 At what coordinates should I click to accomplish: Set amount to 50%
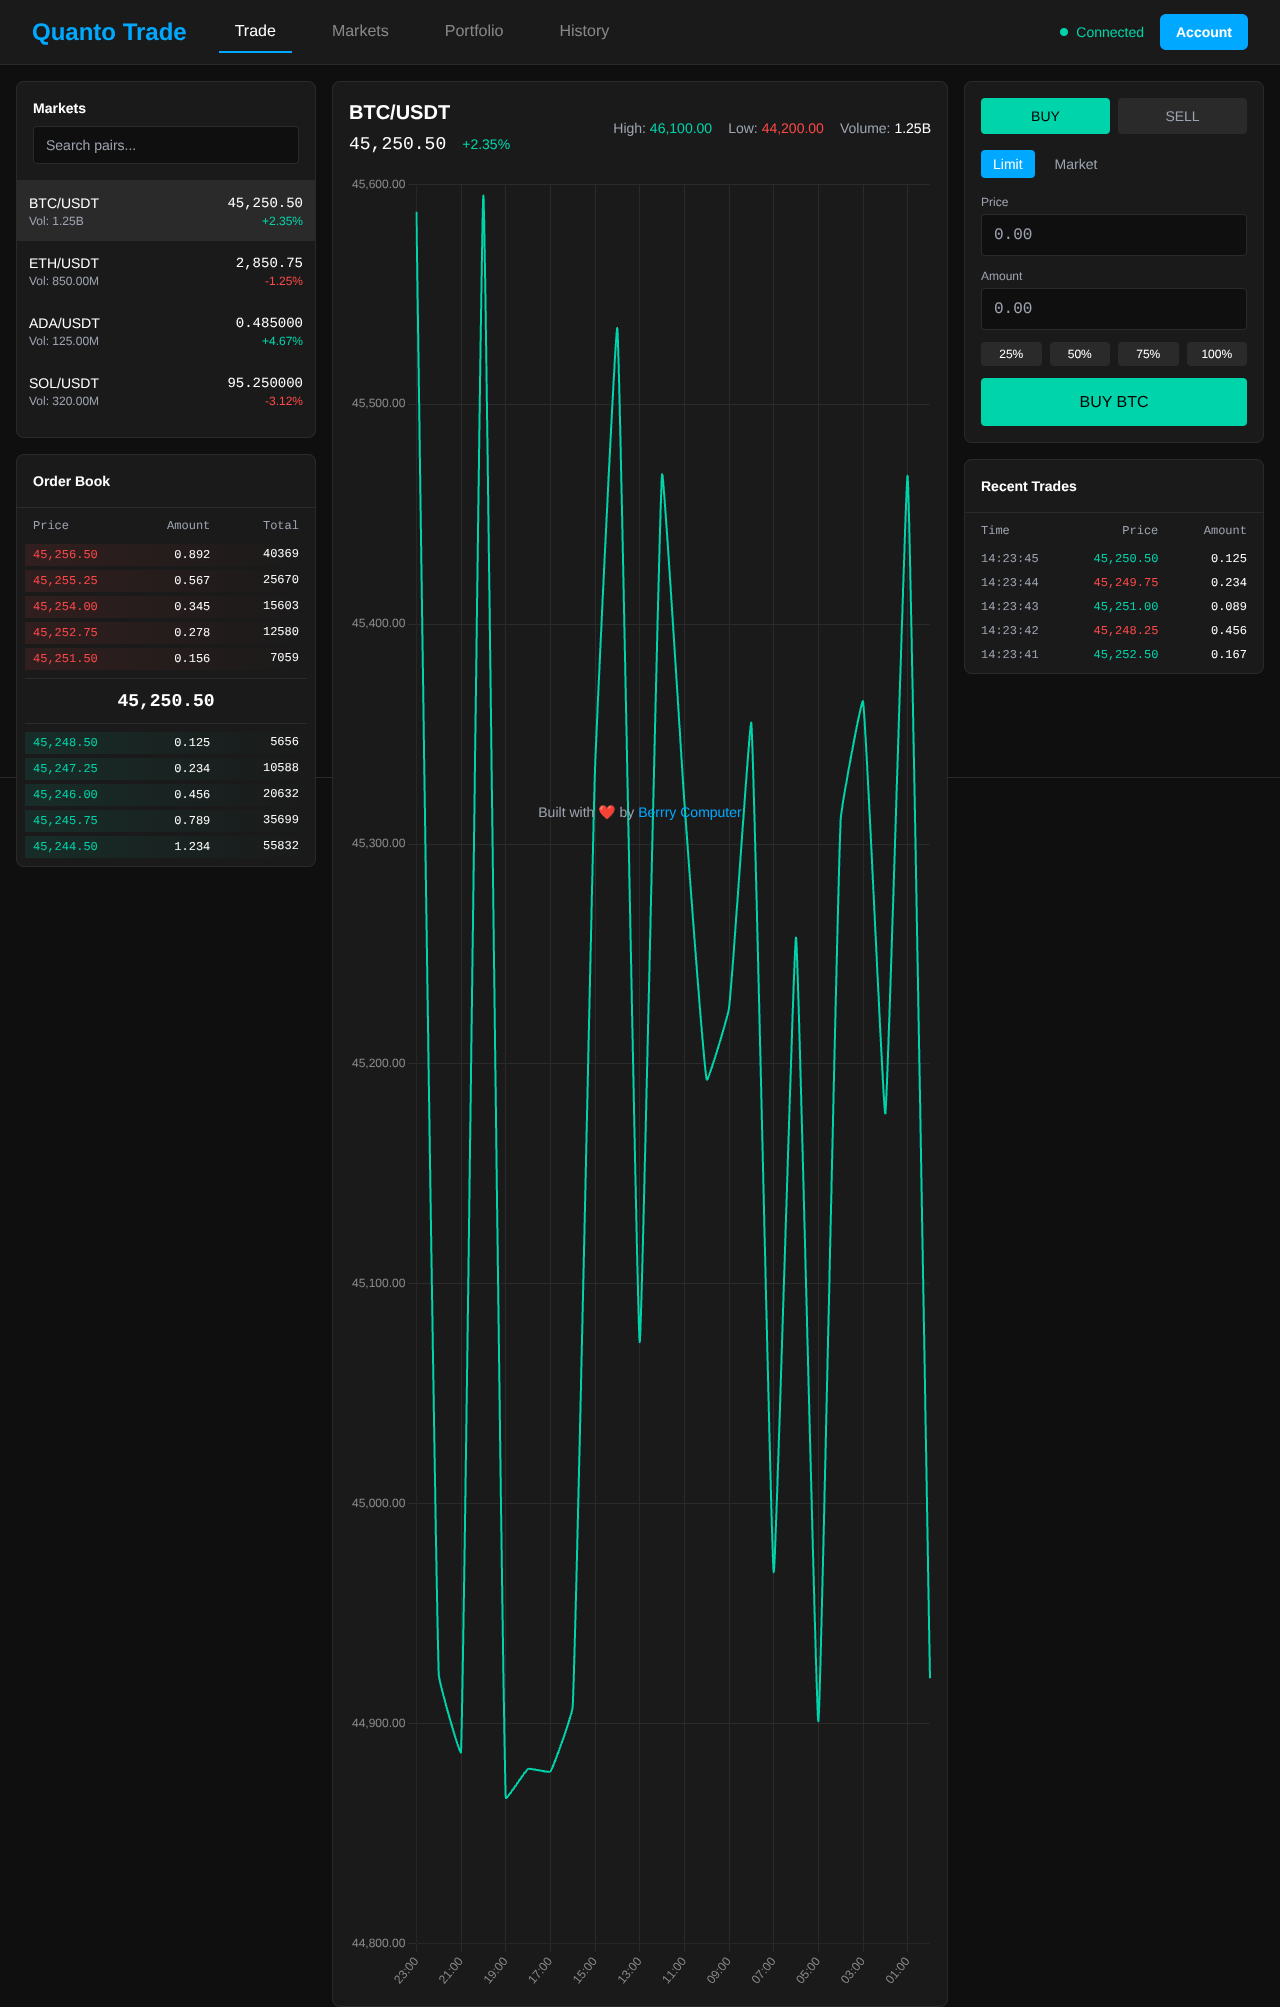pyautogui.click(x=1080, y=354)
